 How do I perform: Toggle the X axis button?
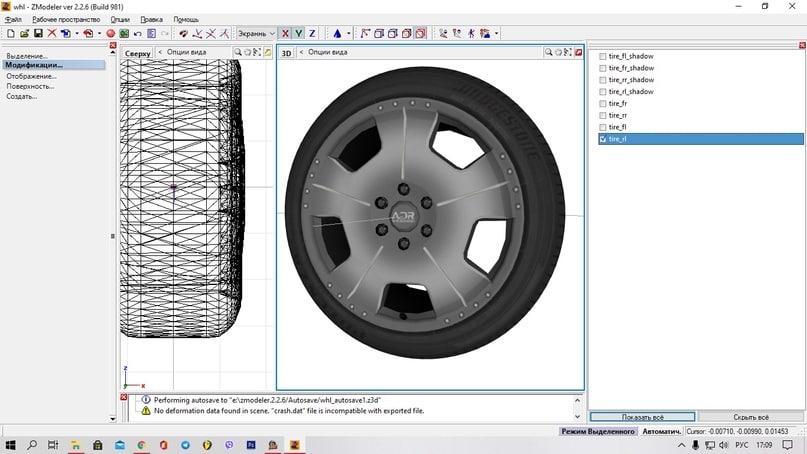point(285,33)
